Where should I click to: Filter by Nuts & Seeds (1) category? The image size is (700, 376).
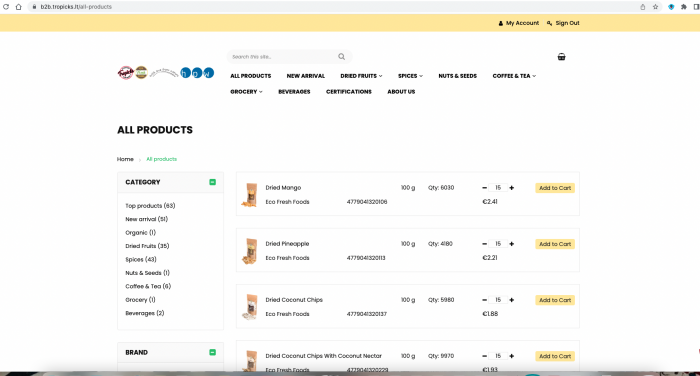pyautogui.click(x=147, y=273)
